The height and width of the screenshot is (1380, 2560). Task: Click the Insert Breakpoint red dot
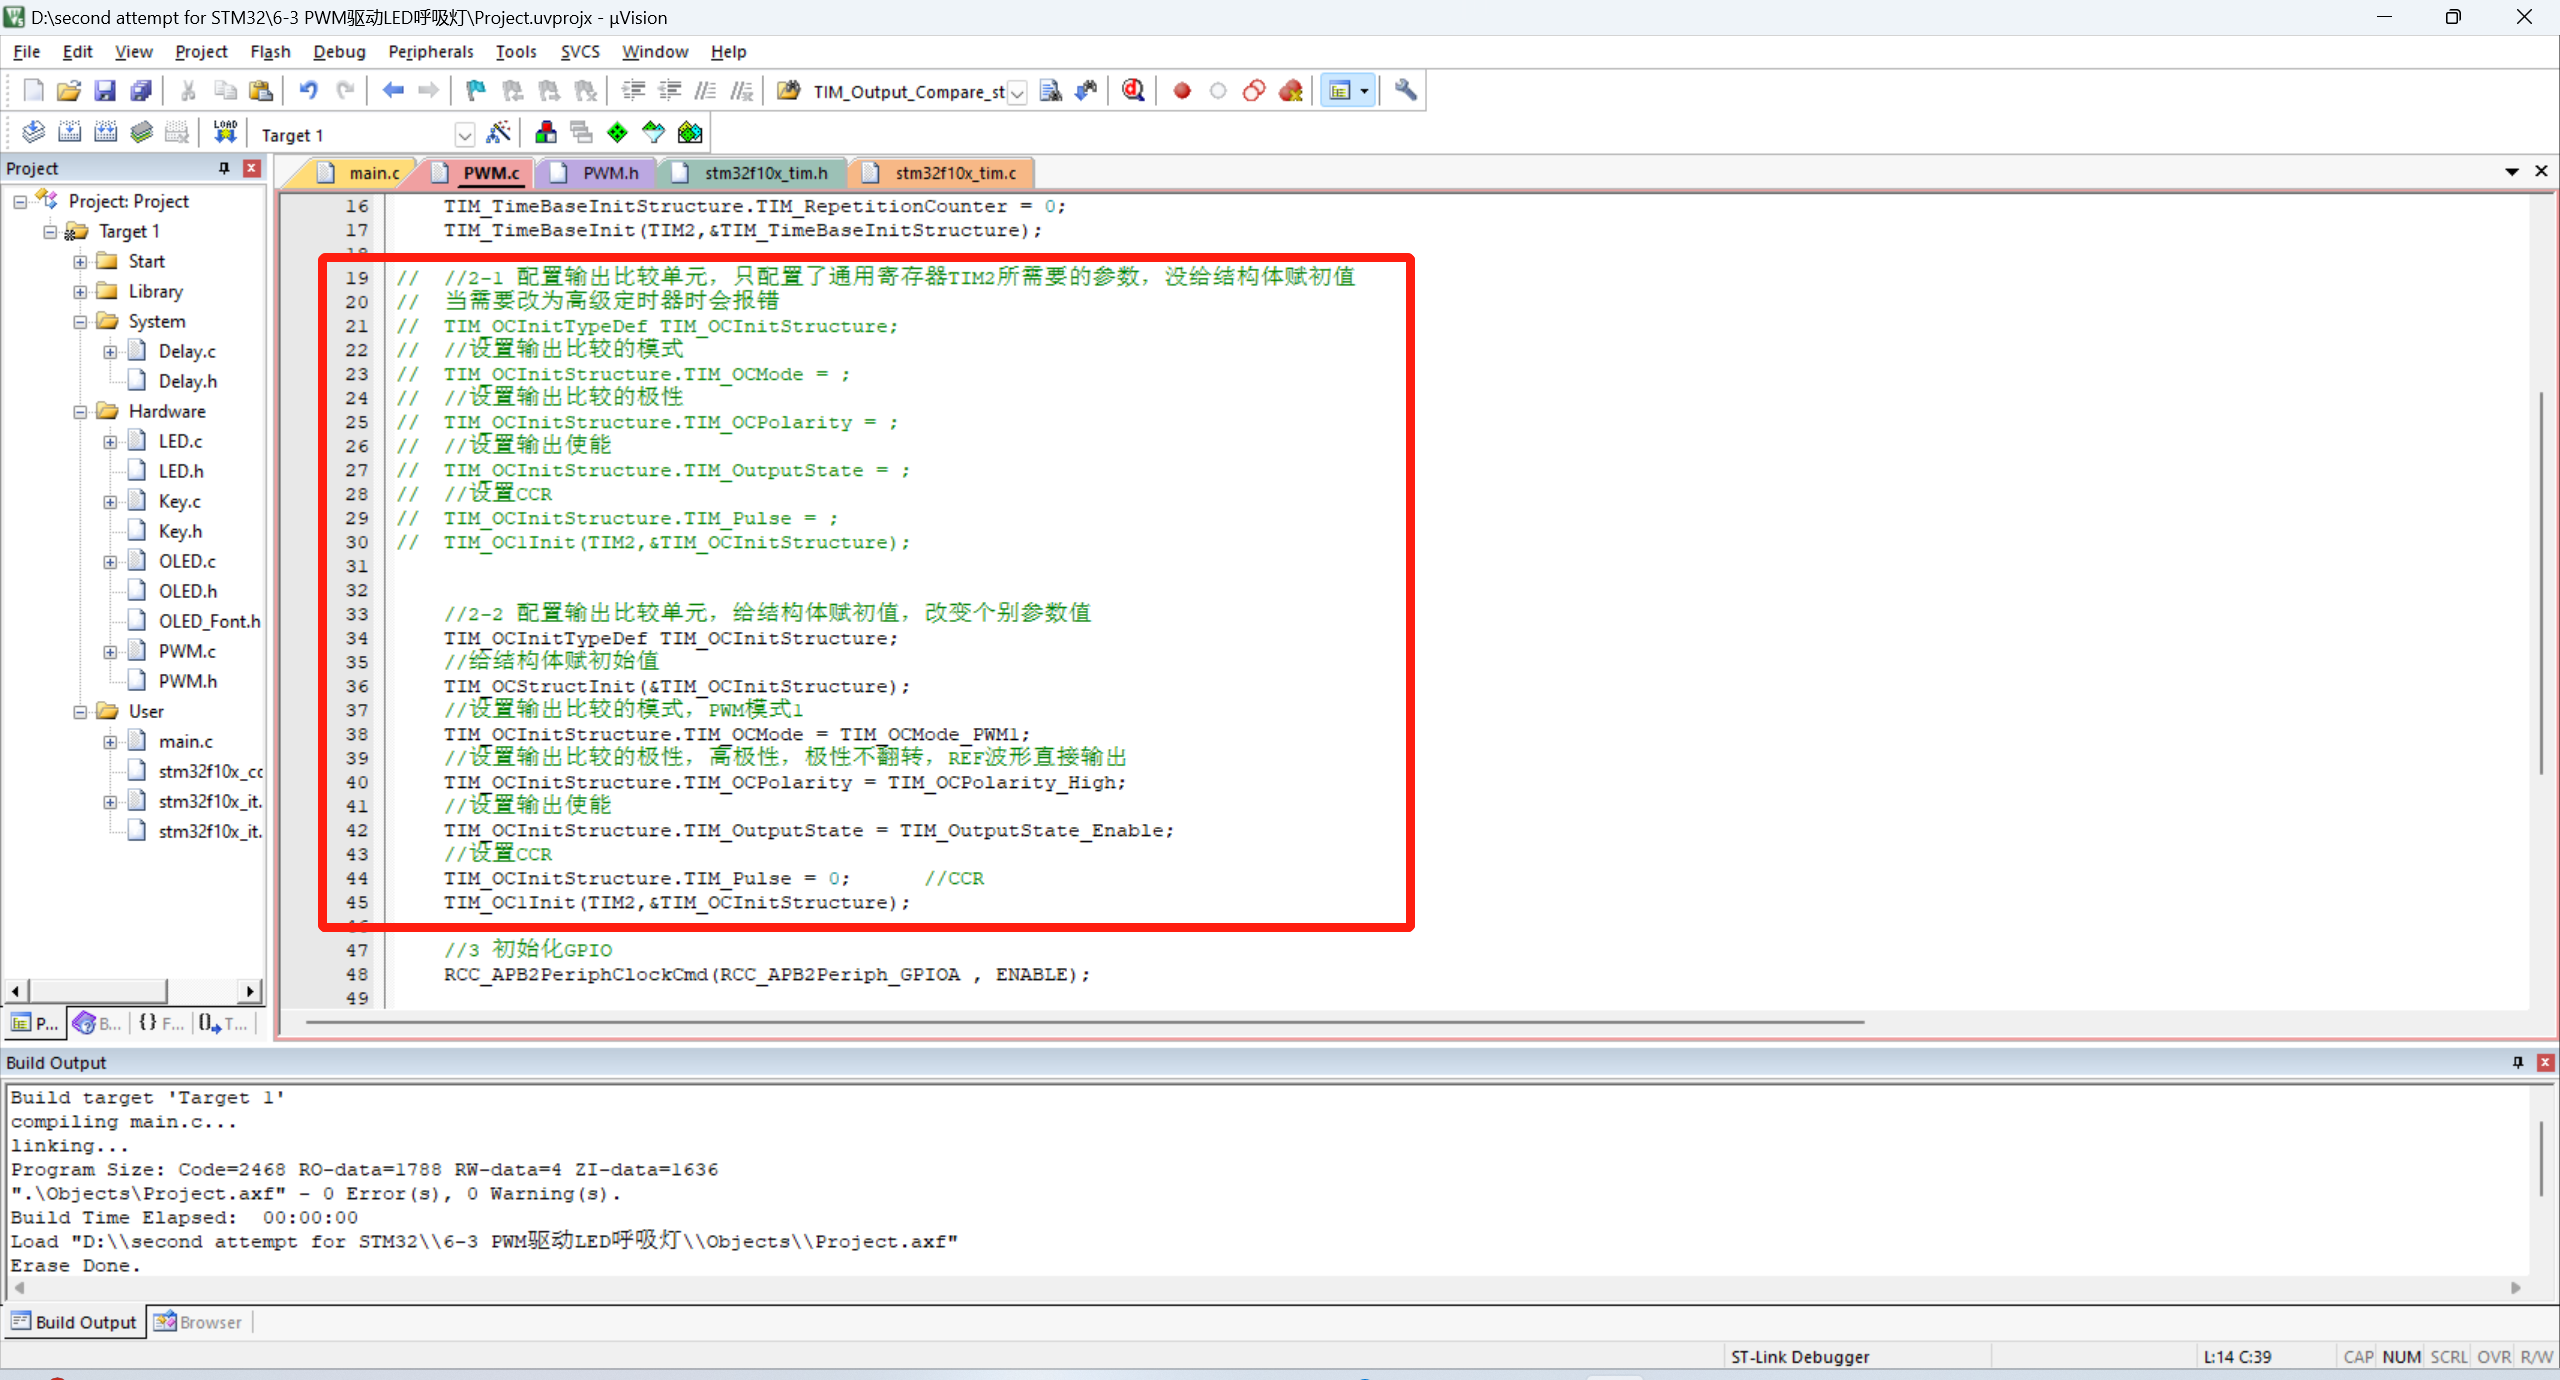tap(1182, 91)
